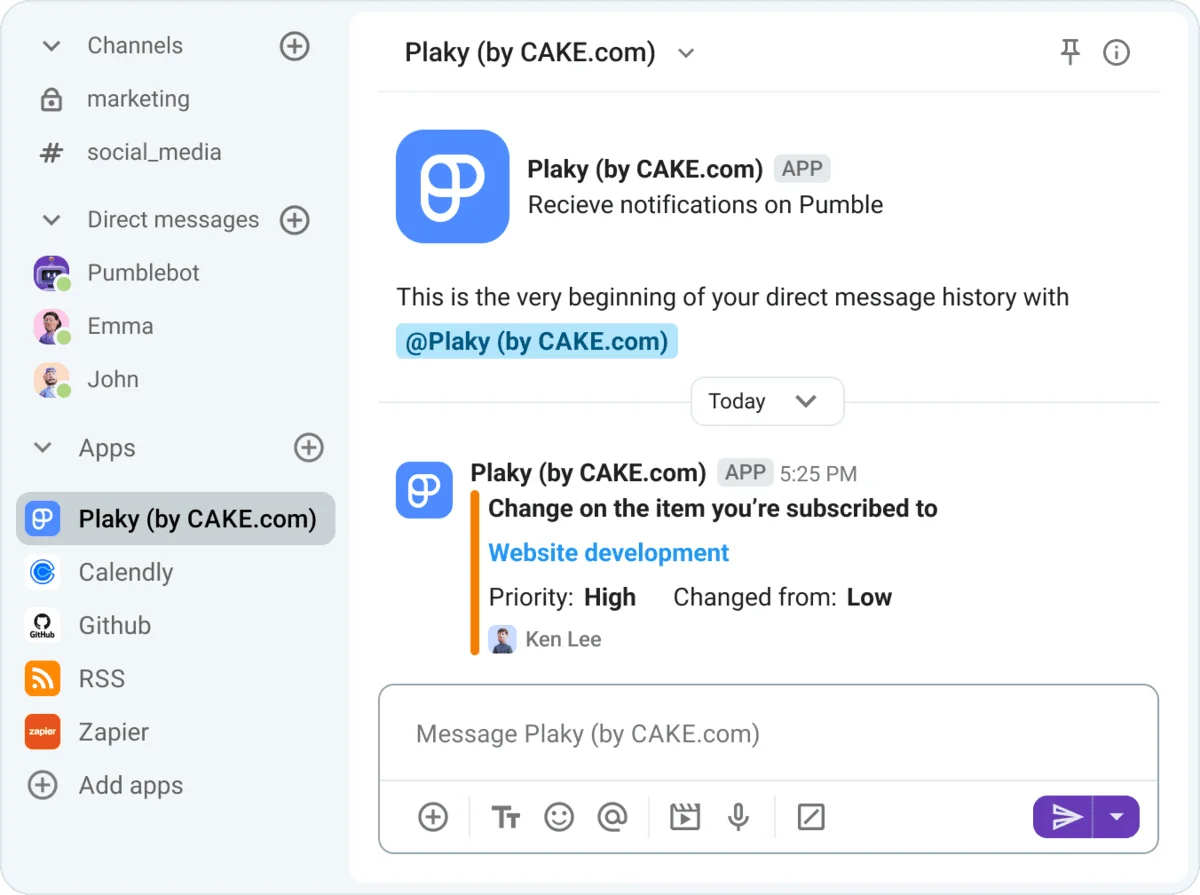Viewport: 1200px width, 895px height.
Task: Open the Calendly app integration
Action: [125, 572]
